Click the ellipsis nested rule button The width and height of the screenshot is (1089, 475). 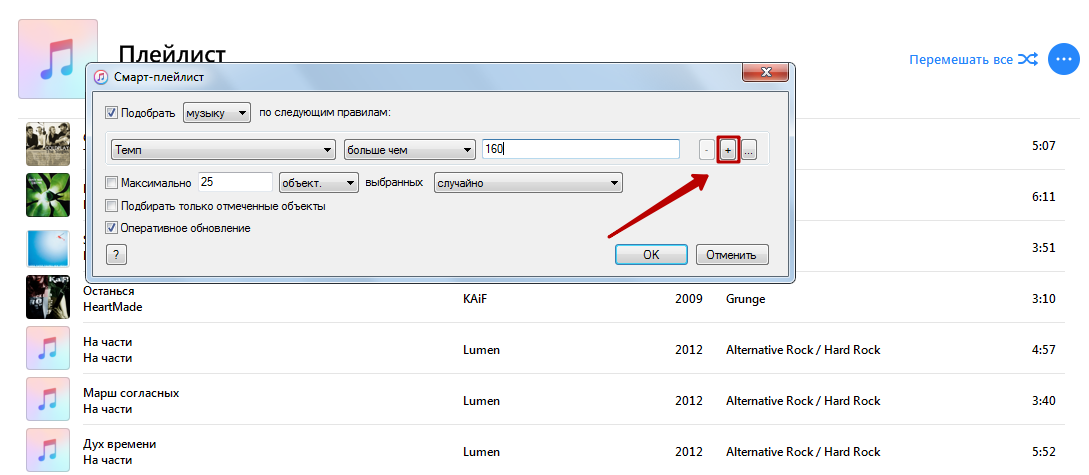click(x=749, y=149)
